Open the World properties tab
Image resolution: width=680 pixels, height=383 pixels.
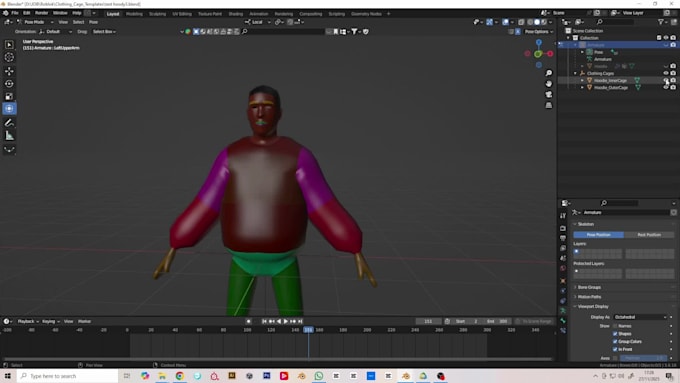563,268
